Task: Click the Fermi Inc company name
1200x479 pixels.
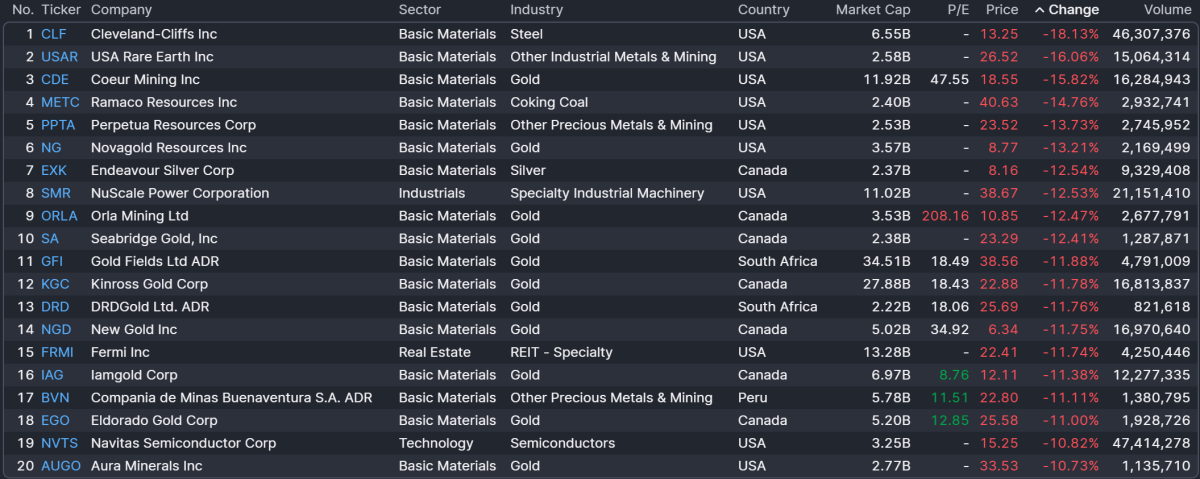Action: (120, 352)
